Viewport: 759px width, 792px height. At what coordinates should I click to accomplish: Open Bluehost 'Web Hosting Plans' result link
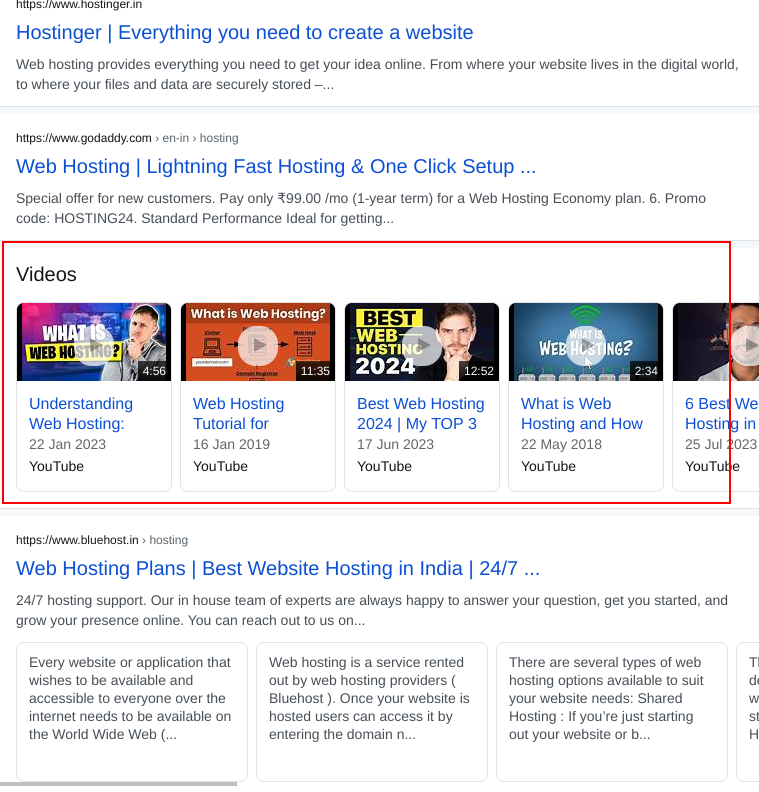click(278, 568)
